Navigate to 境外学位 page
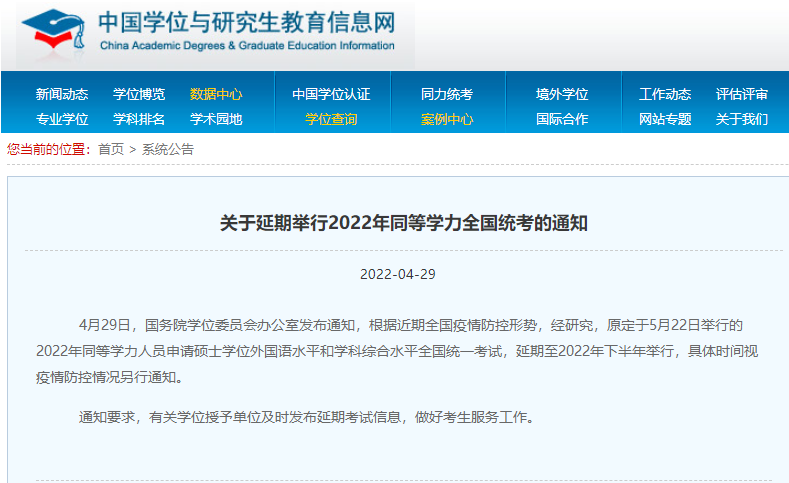Image resolution: width=789 pixels, height=483 pixels. (x=562, y=95)
